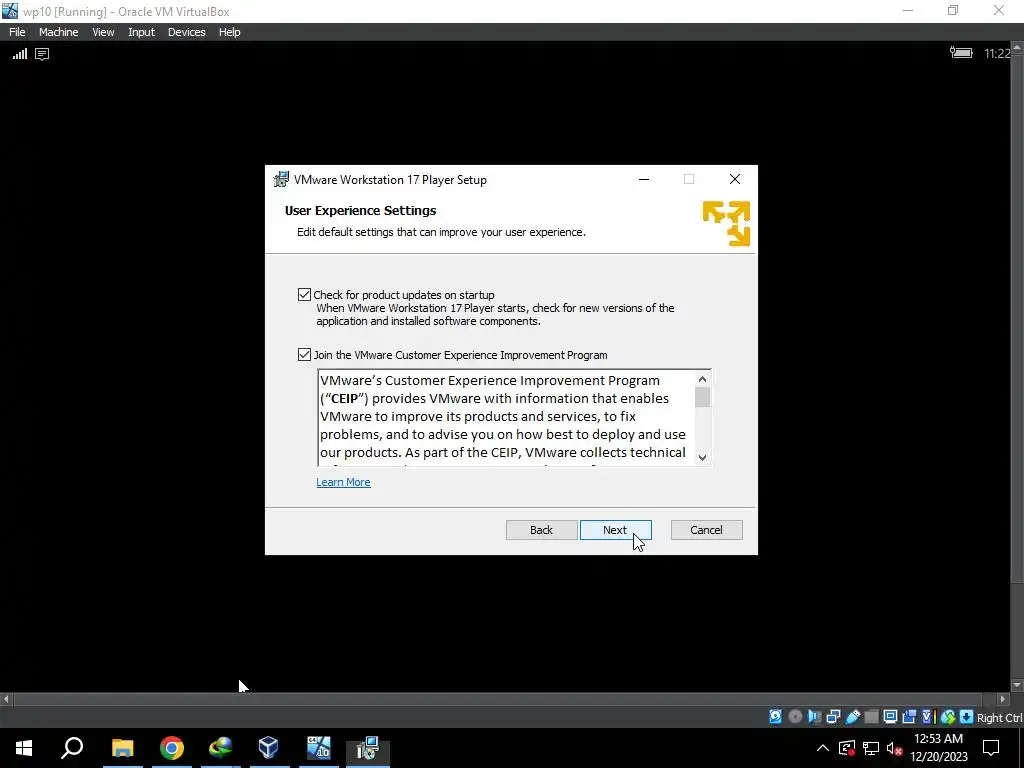Close the VMware Setup dialog

click(x=735, y=179)
